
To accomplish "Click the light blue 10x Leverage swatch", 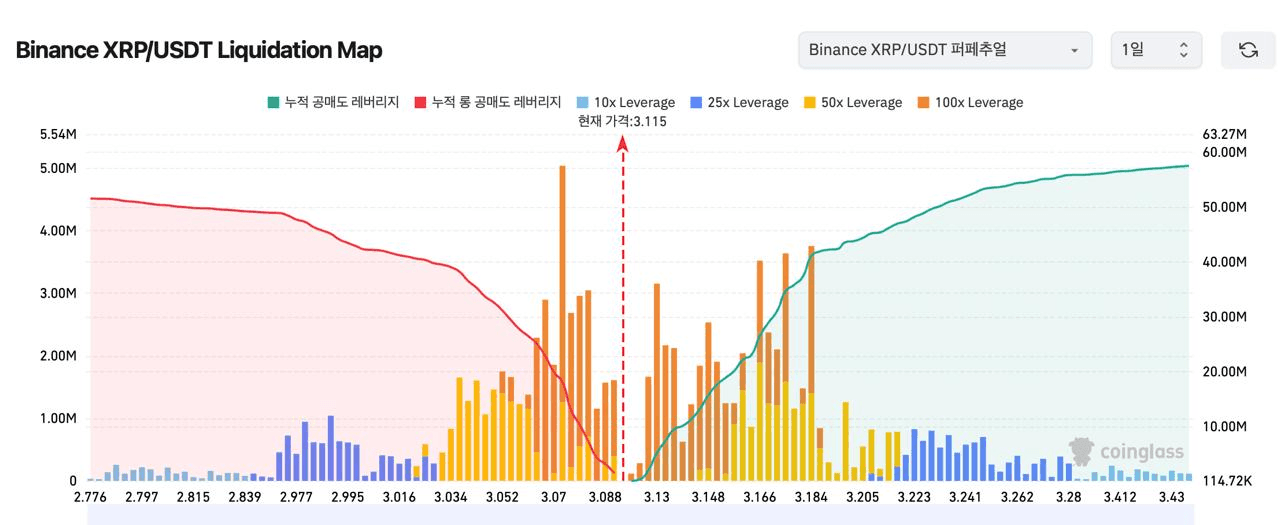I will coord(583,102).
